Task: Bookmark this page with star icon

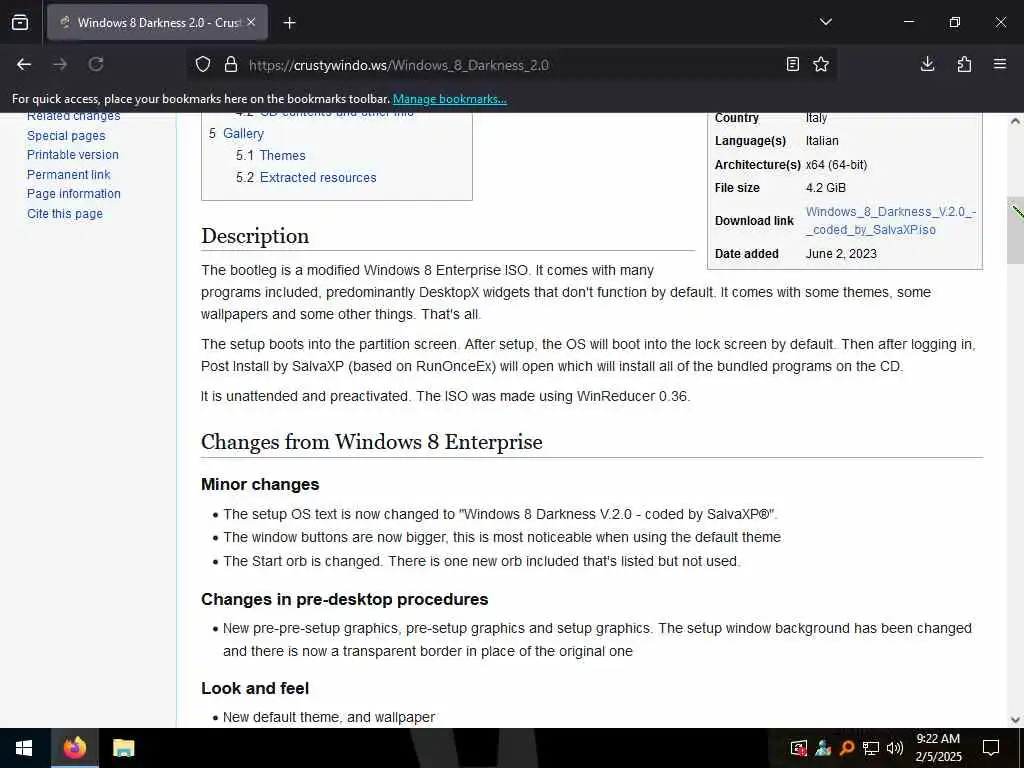Action: [x=821, y=65]
